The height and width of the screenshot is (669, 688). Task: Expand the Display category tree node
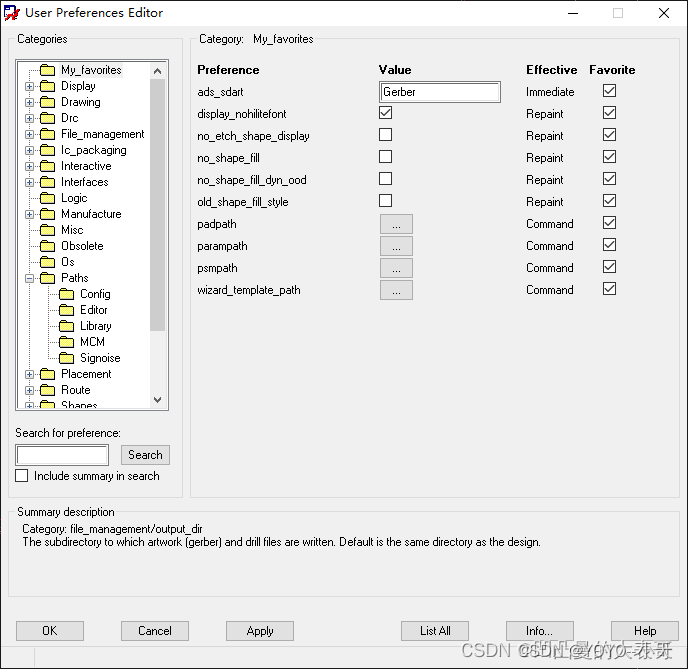coord(29,86)
